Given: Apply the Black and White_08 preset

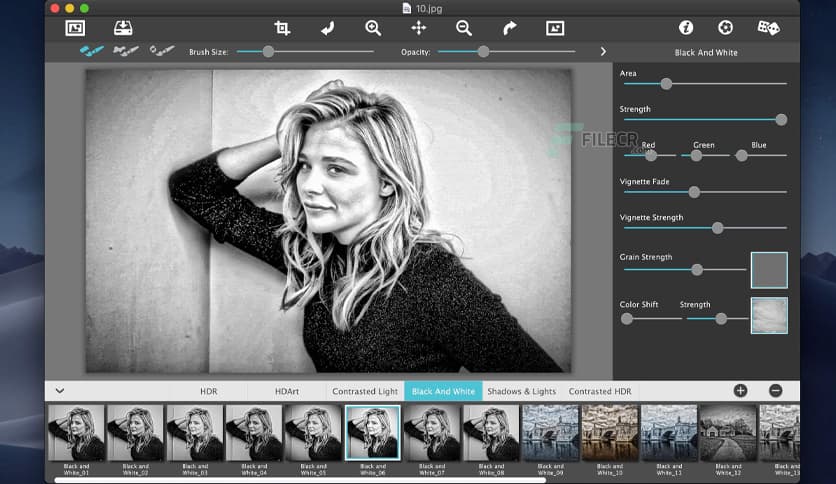Looking at the screenshot, I should pos(491,433).
